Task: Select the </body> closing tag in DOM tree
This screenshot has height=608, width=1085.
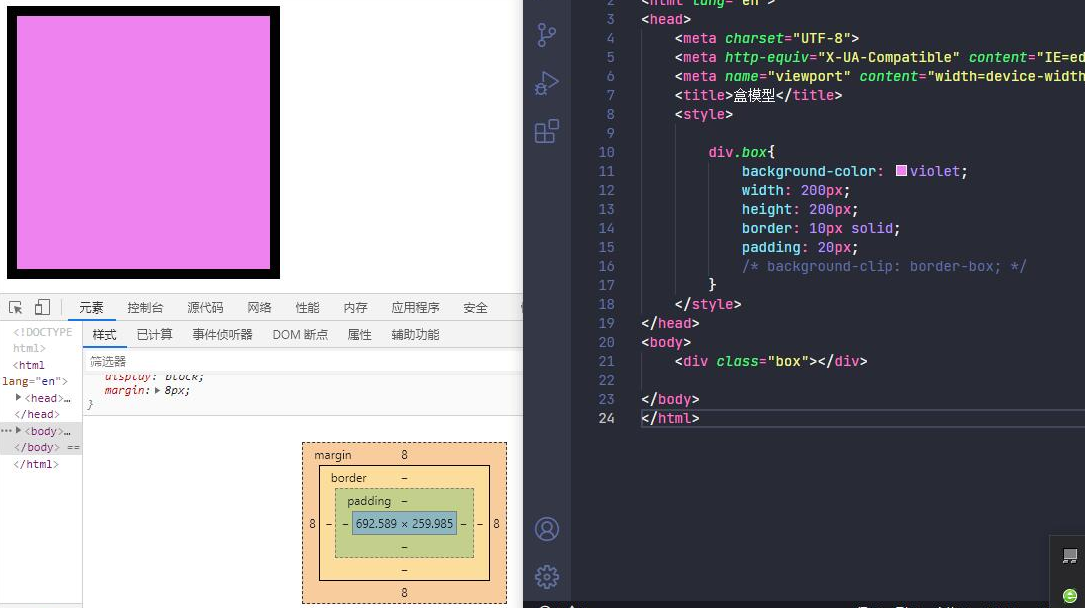Action: (x=37, y=448)
